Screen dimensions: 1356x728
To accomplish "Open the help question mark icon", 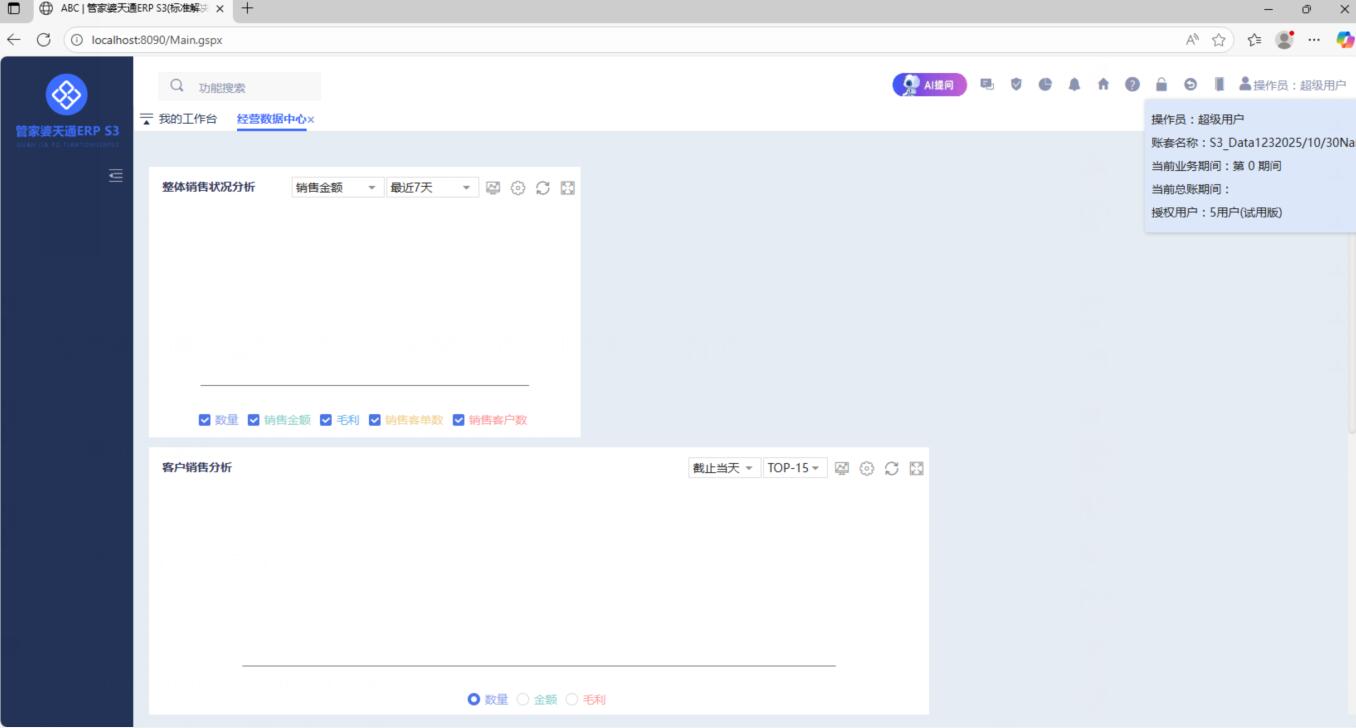I will click(x=1132, y=85).
